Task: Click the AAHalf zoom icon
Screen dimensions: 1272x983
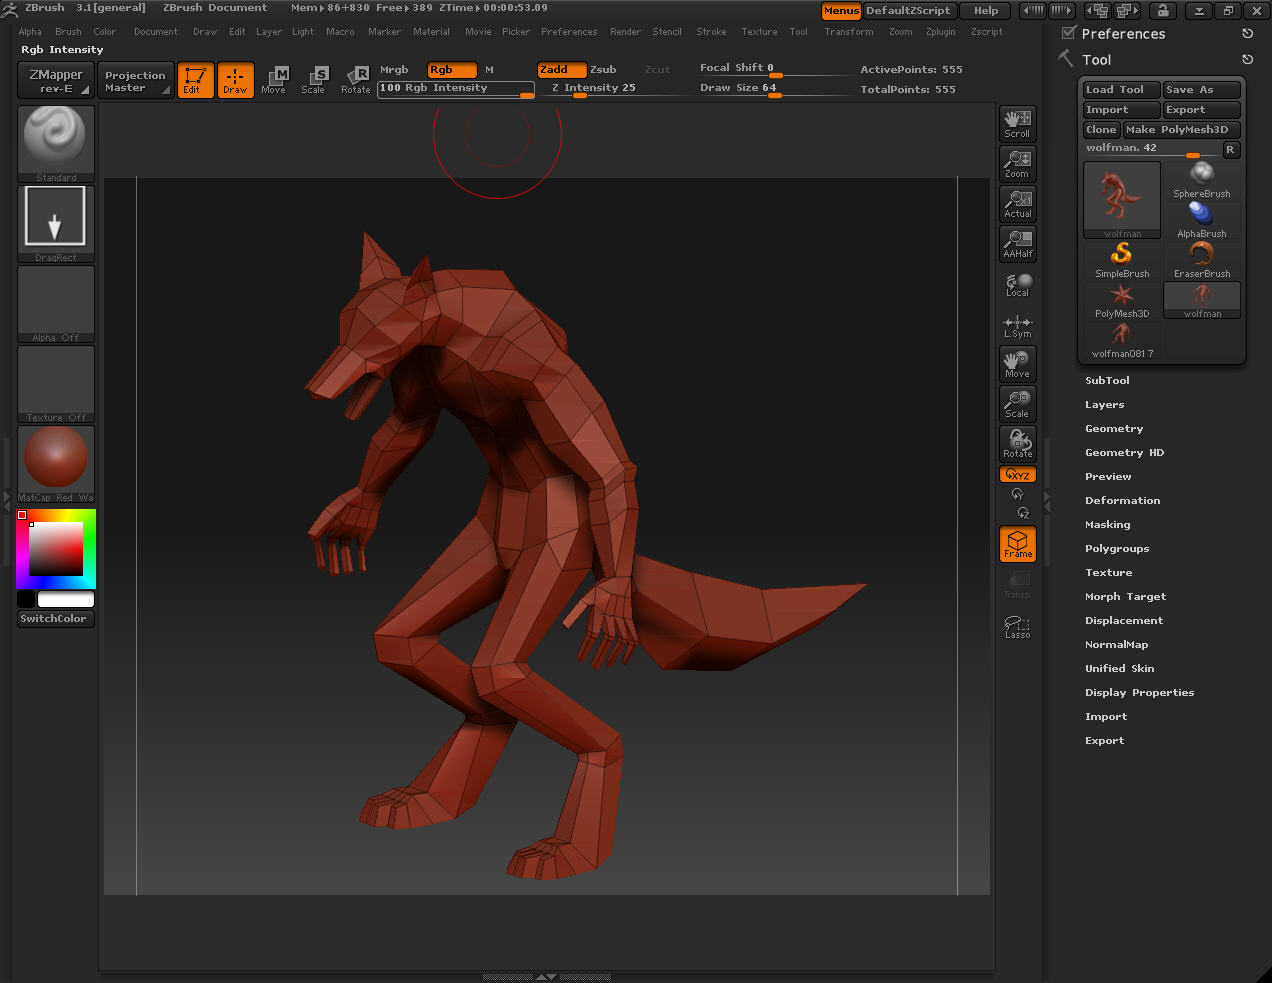Action: click(x=1017, y=243)
